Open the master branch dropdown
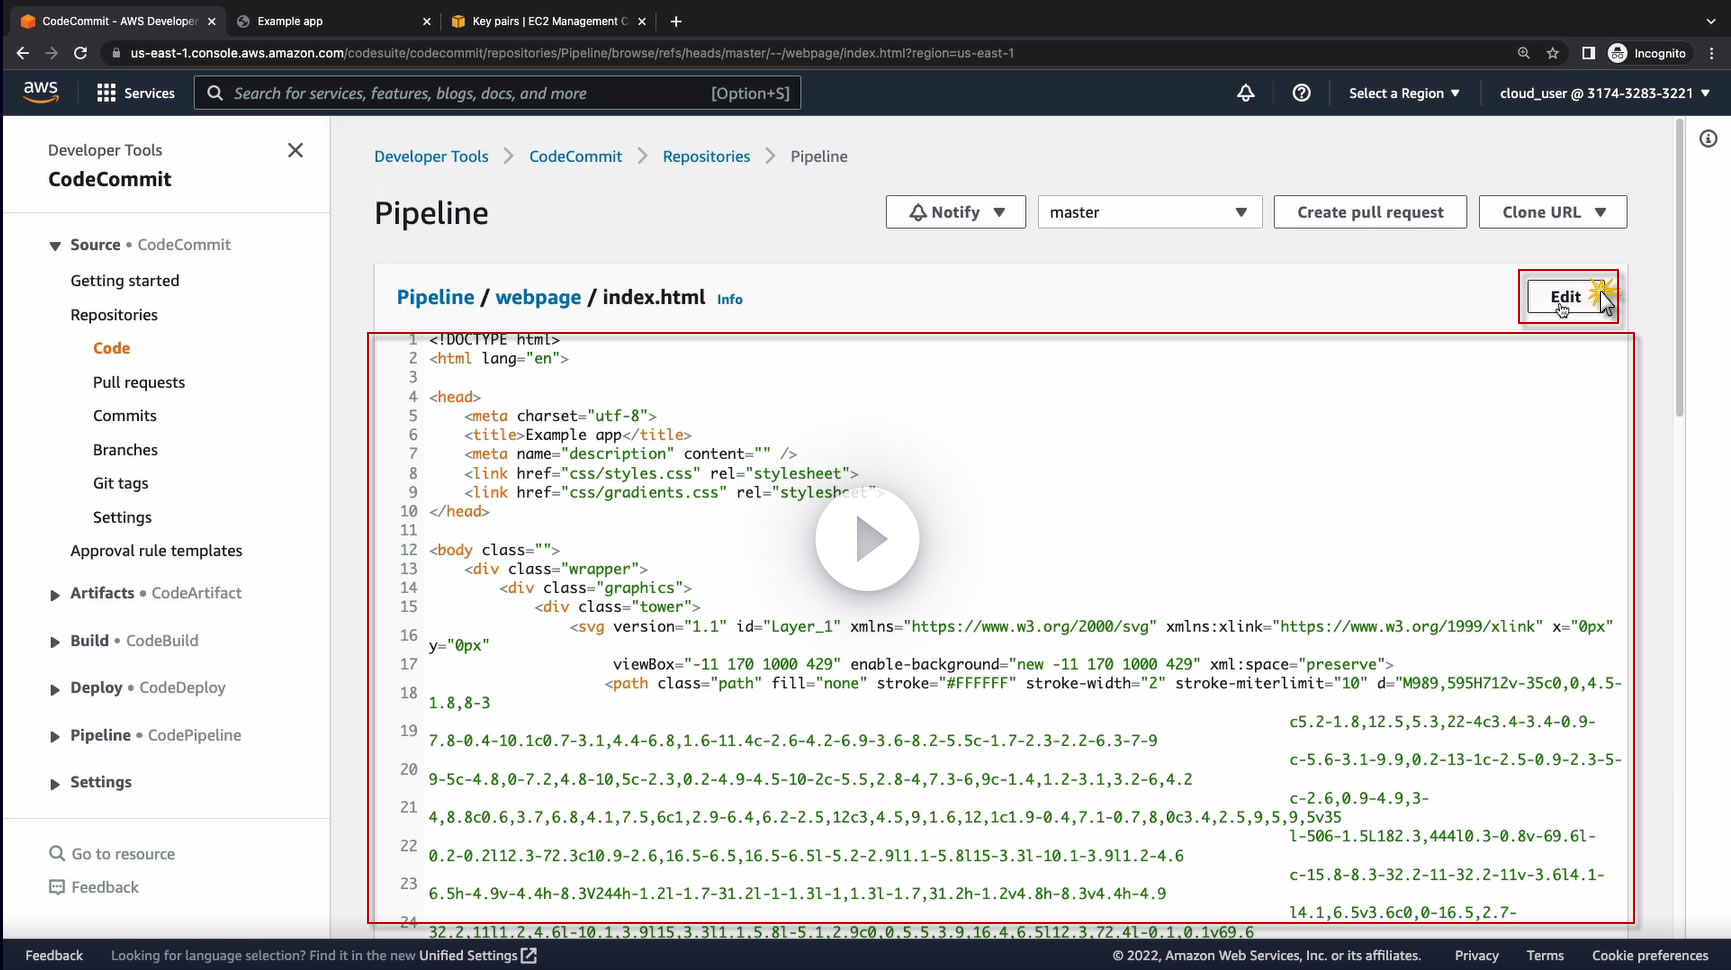The height and width of the screenshot is (970, 1731). pos(1149,212)
